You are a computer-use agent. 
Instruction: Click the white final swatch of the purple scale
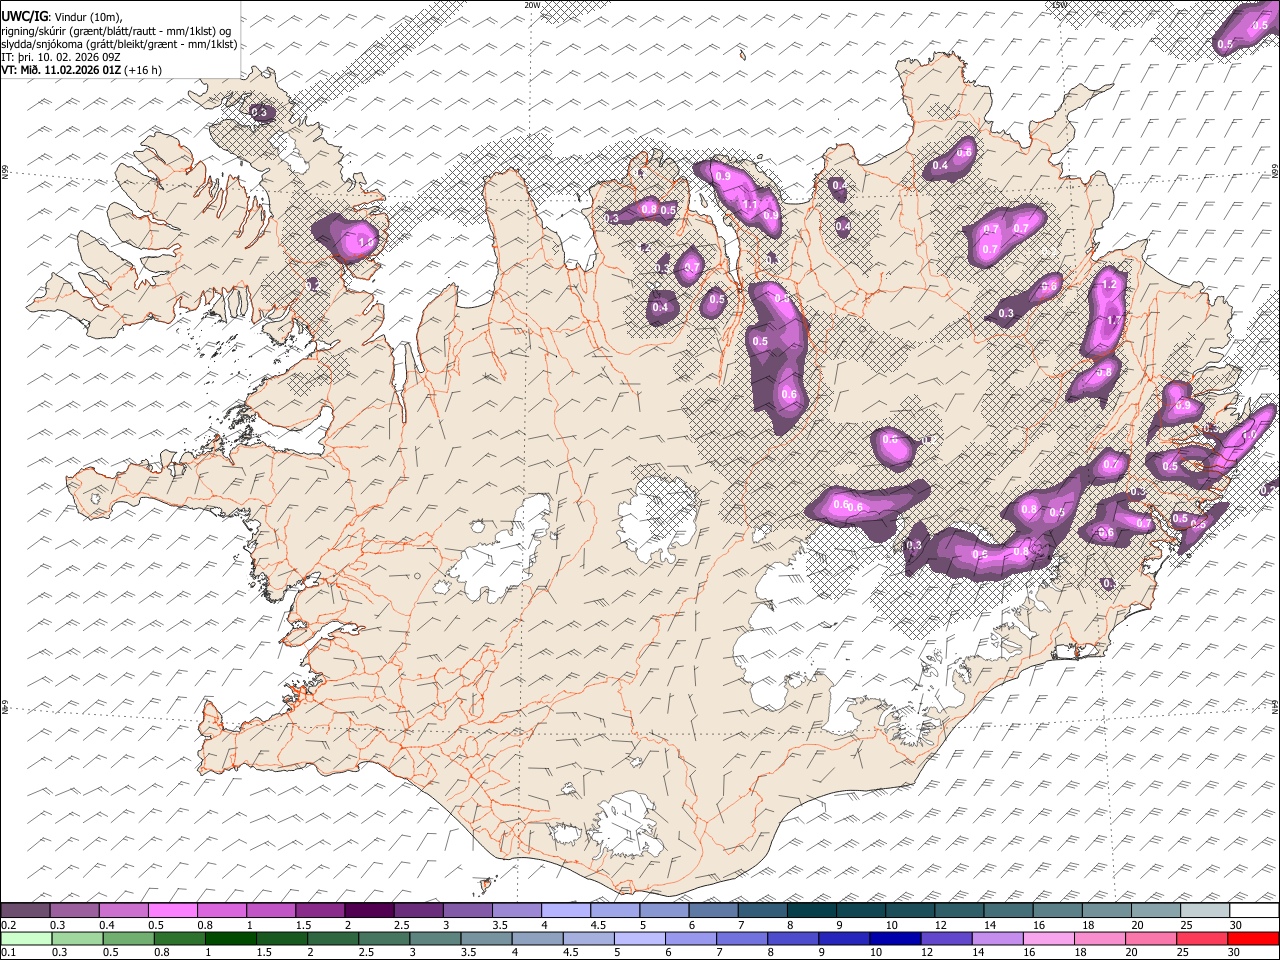coord(1254,911)
